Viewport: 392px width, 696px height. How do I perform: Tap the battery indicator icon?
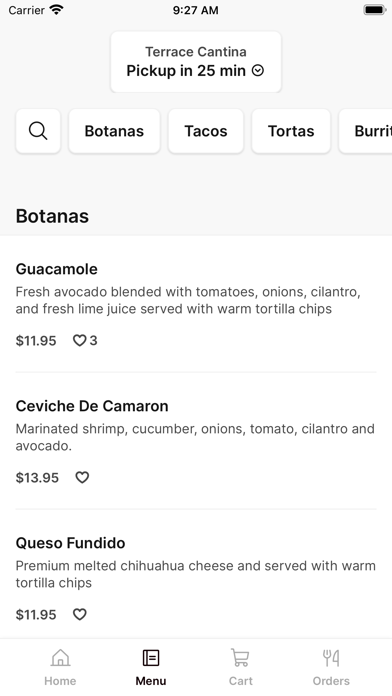pos(374,10)
